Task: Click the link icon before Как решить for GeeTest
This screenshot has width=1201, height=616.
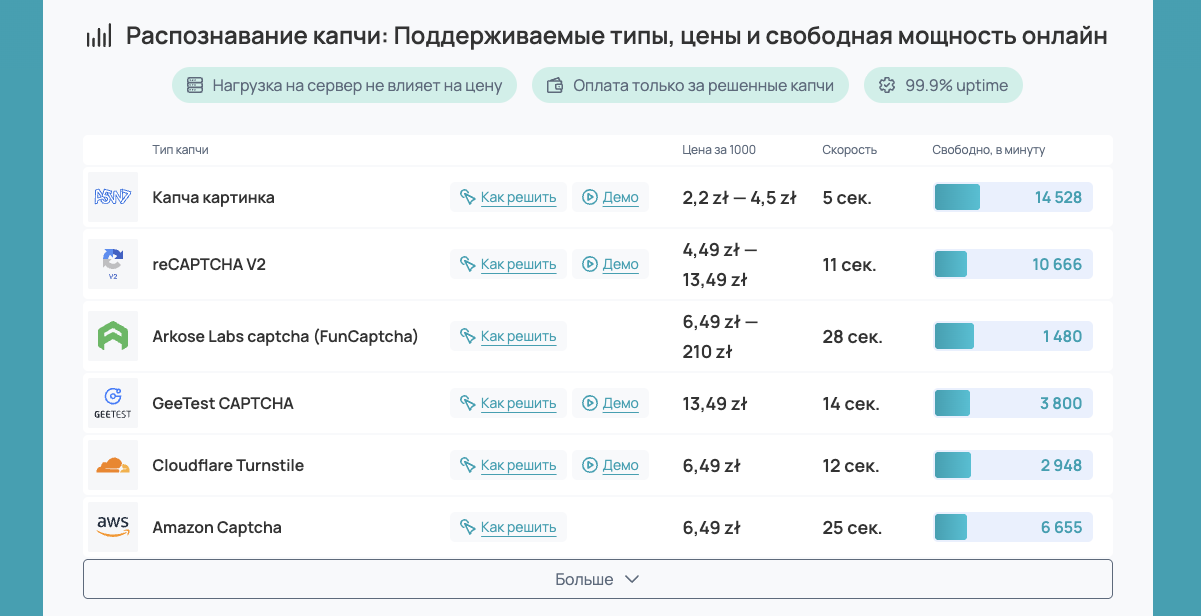Action: pos(466,402)
